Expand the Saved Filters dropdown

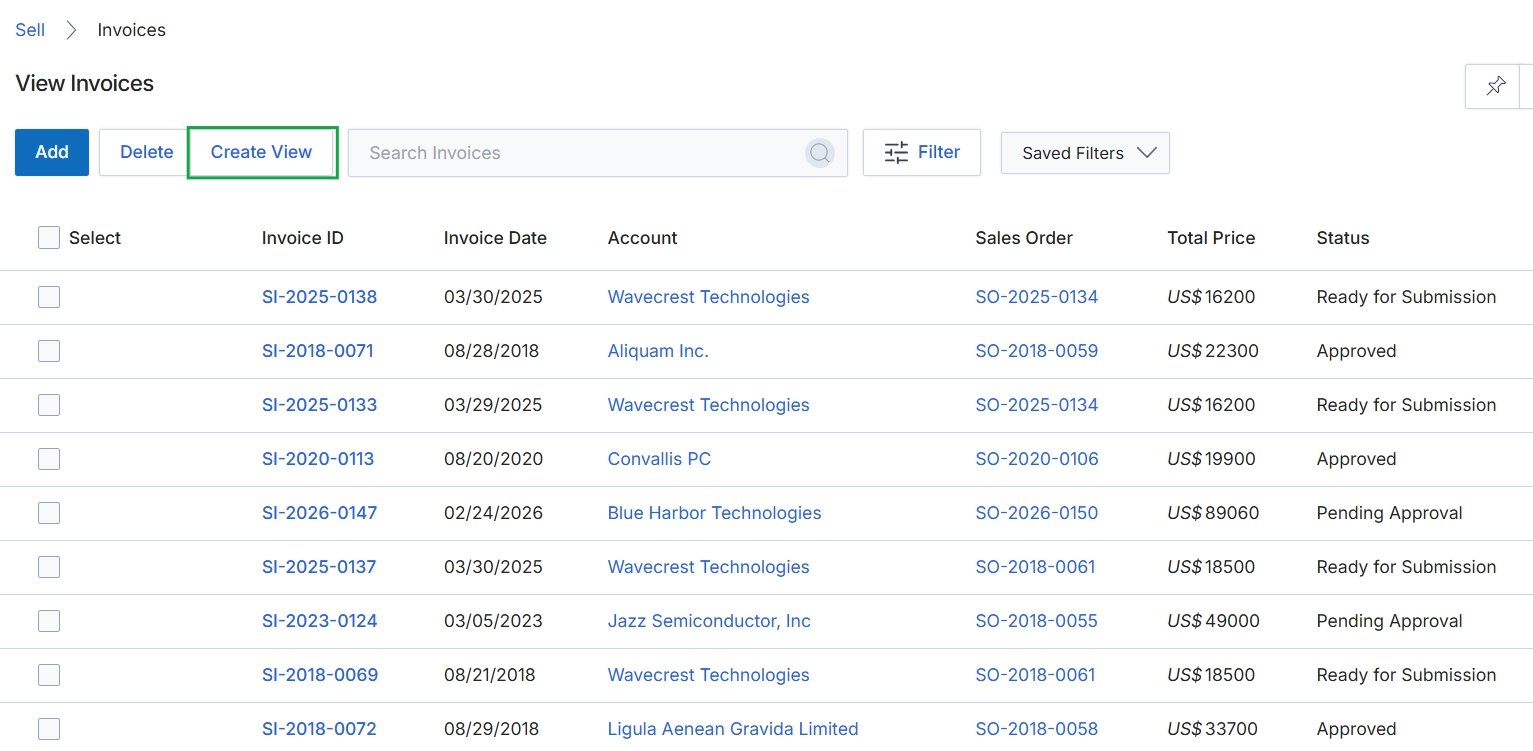(1085, 153)
